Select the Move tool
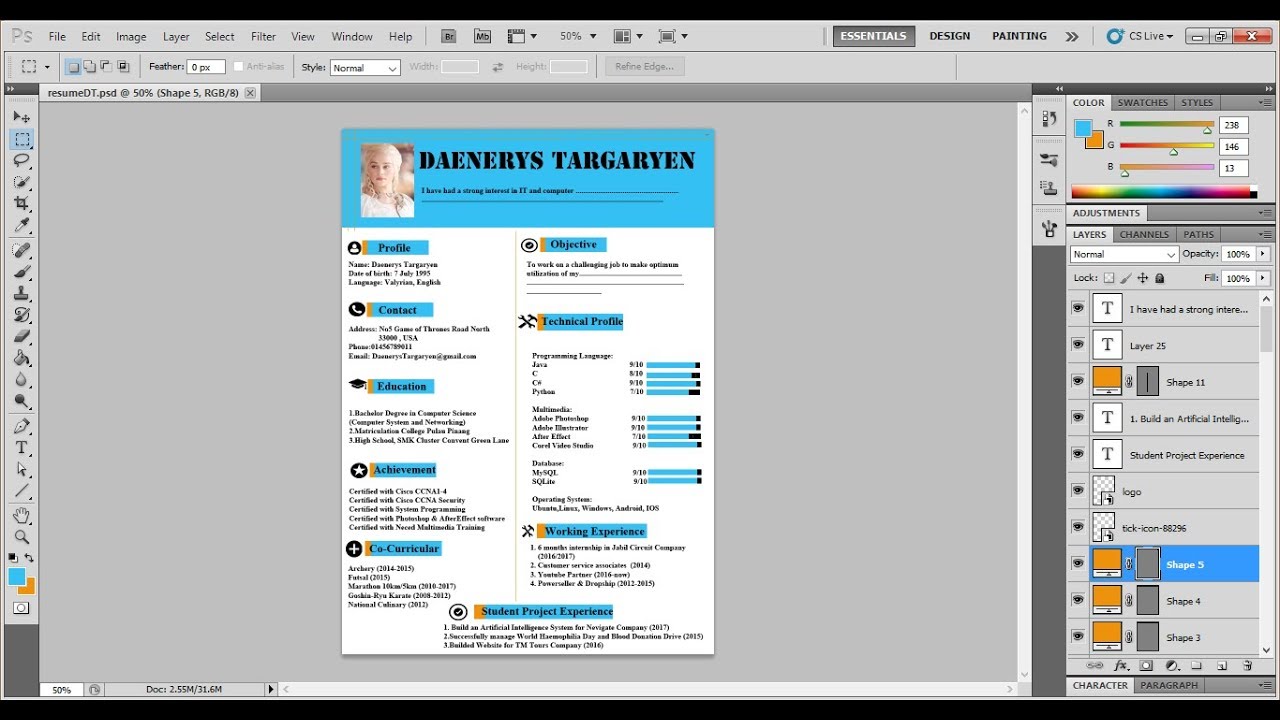 (x=20, y=116)
